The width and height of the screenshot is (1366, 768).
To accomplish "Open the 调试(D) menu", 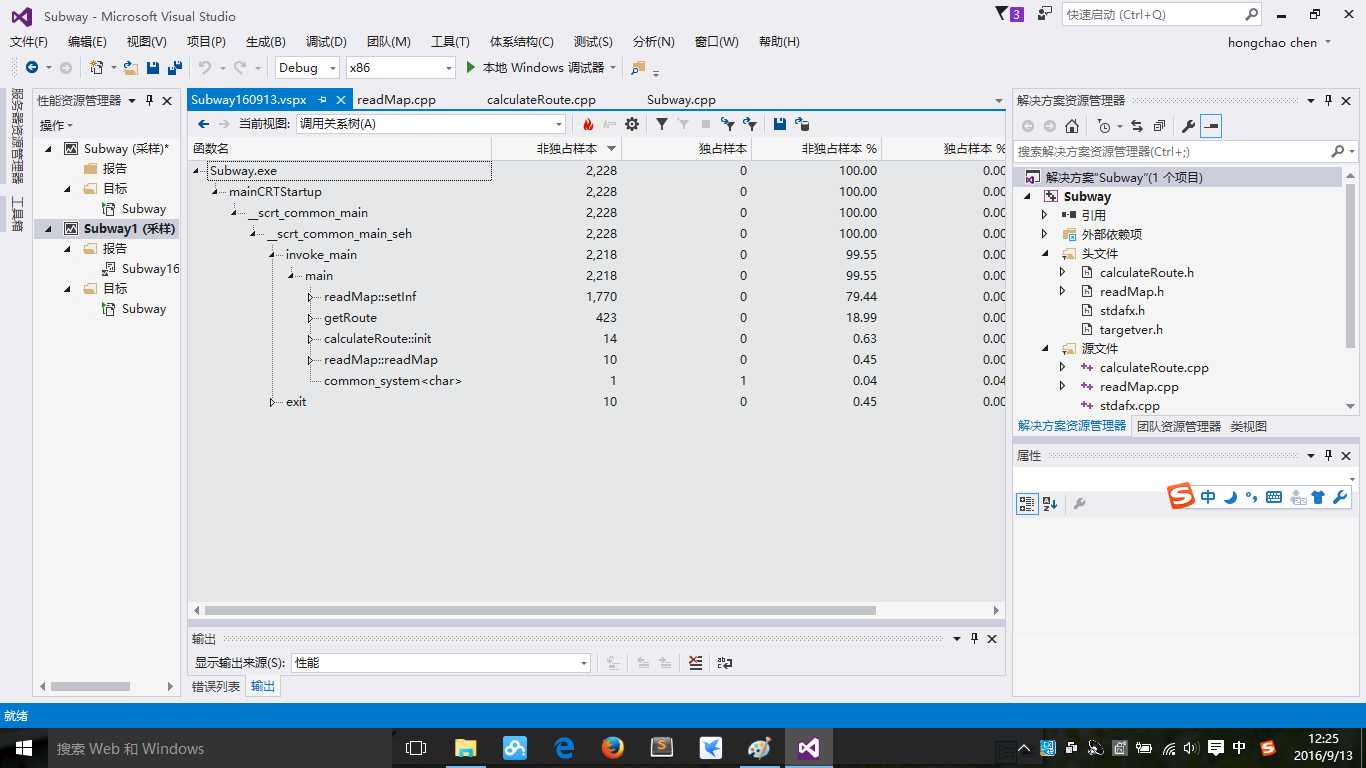I will 326,42.
